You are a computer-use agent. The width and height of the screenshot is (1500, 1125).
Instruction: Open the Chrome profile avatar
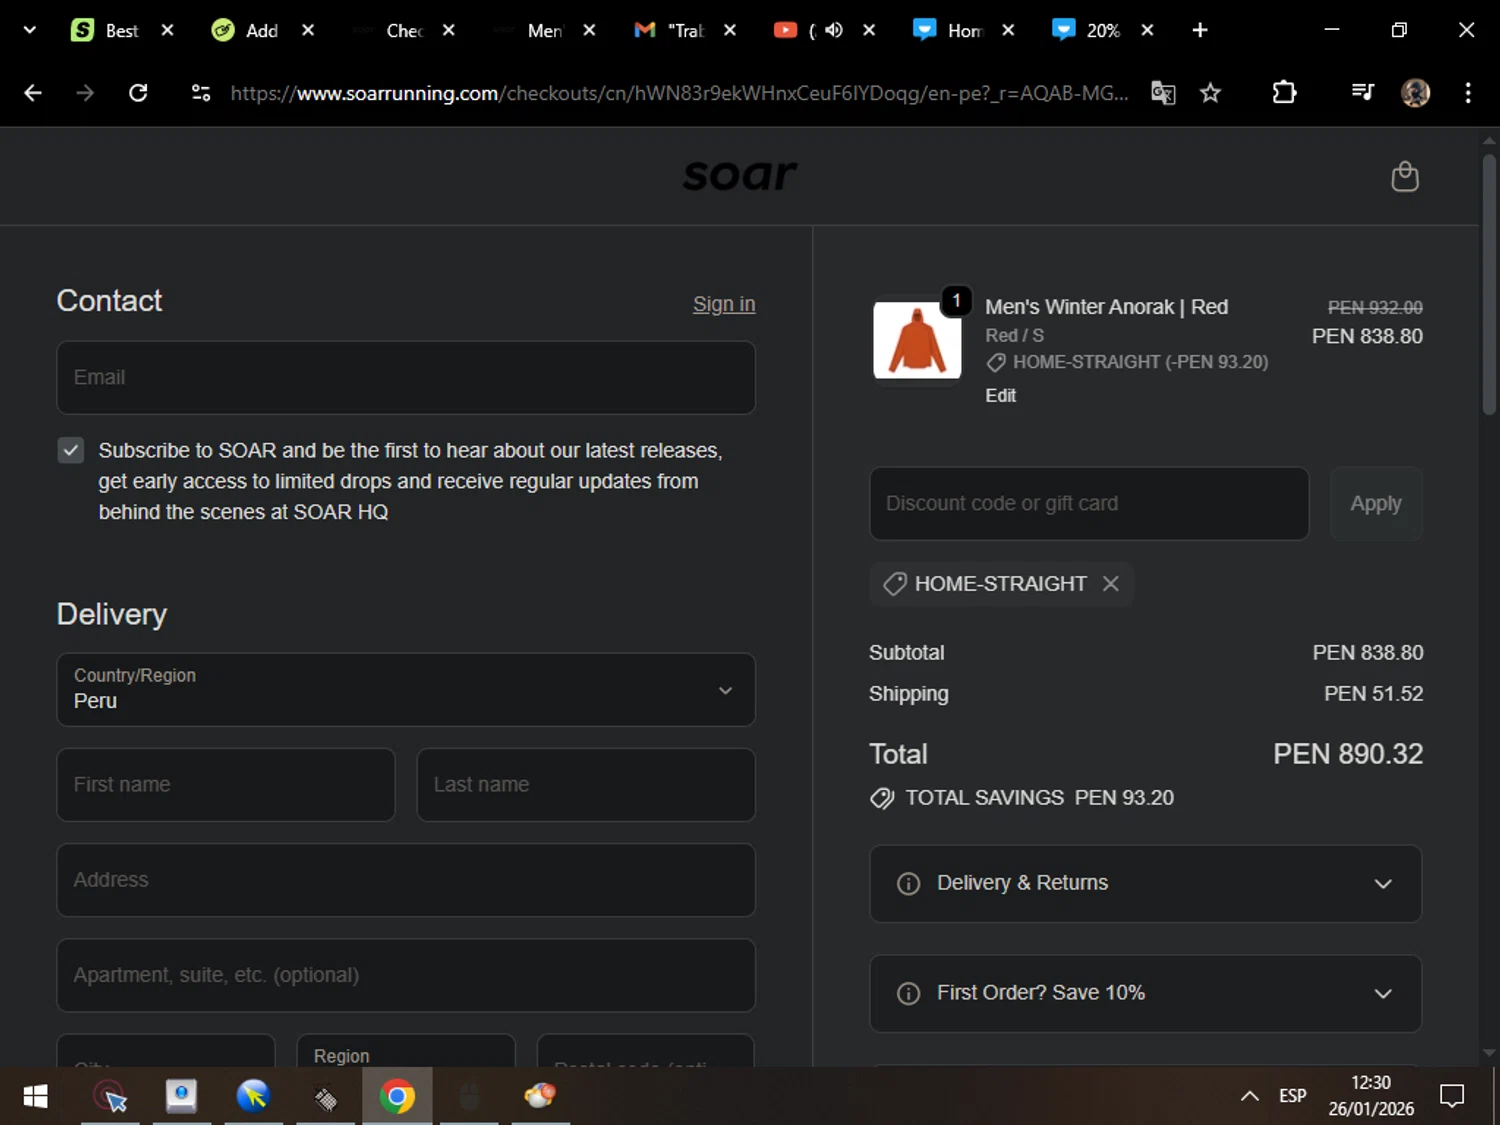tap(1415, 93)
